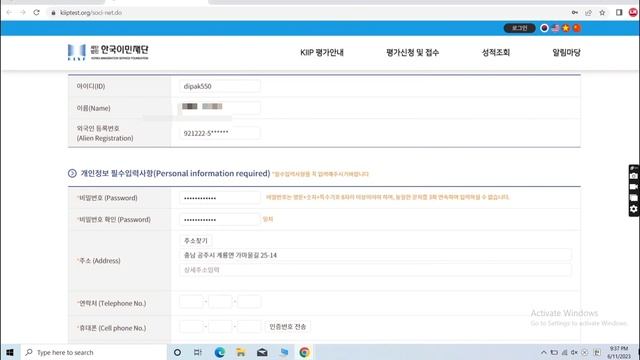Open the folder icon on side toolbar
The height and width of the screenshot is (360, 640).
633,198
